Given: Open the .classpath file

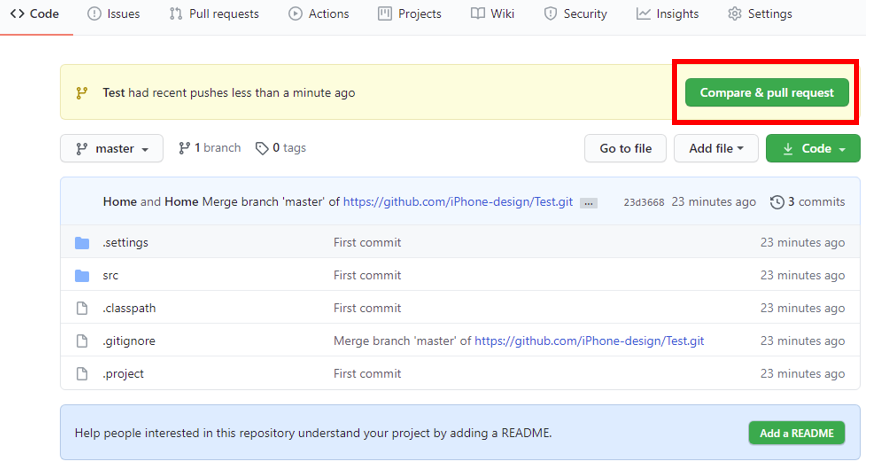Looking at the screenshot, I should pyautogui.click(x=129, y=308).
